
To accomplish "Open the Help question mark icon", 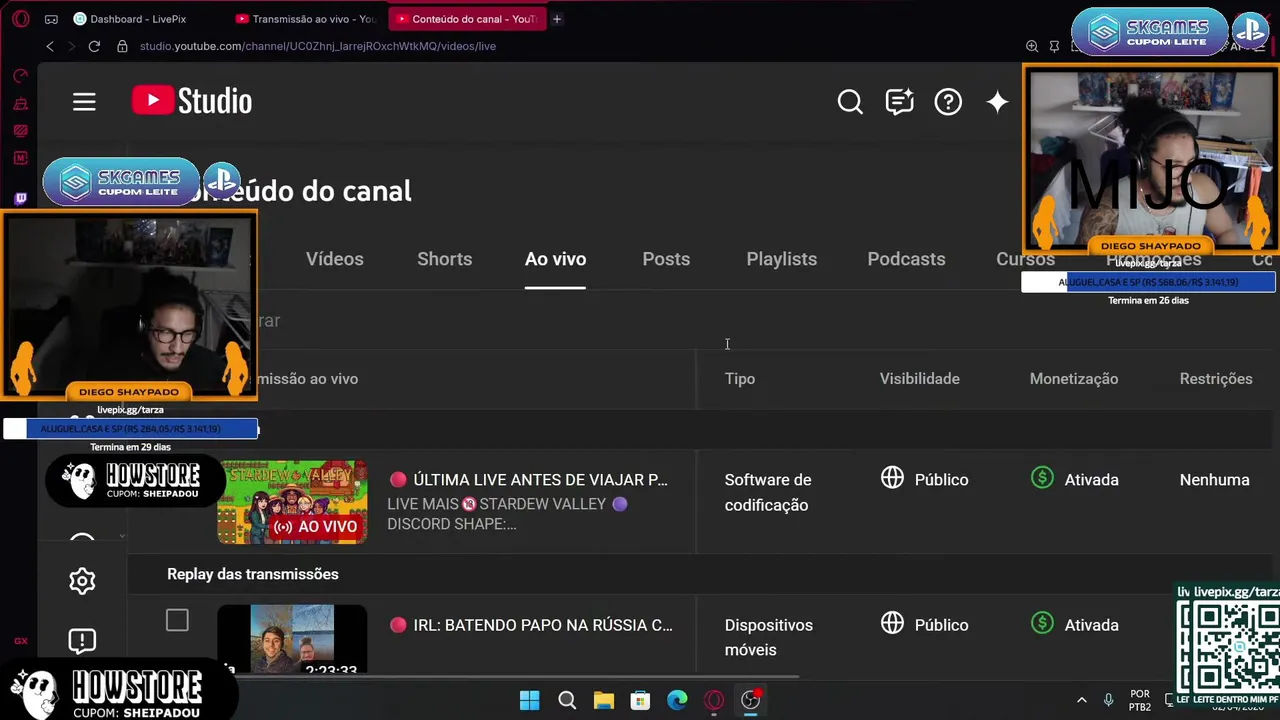I will pos(948,101).
